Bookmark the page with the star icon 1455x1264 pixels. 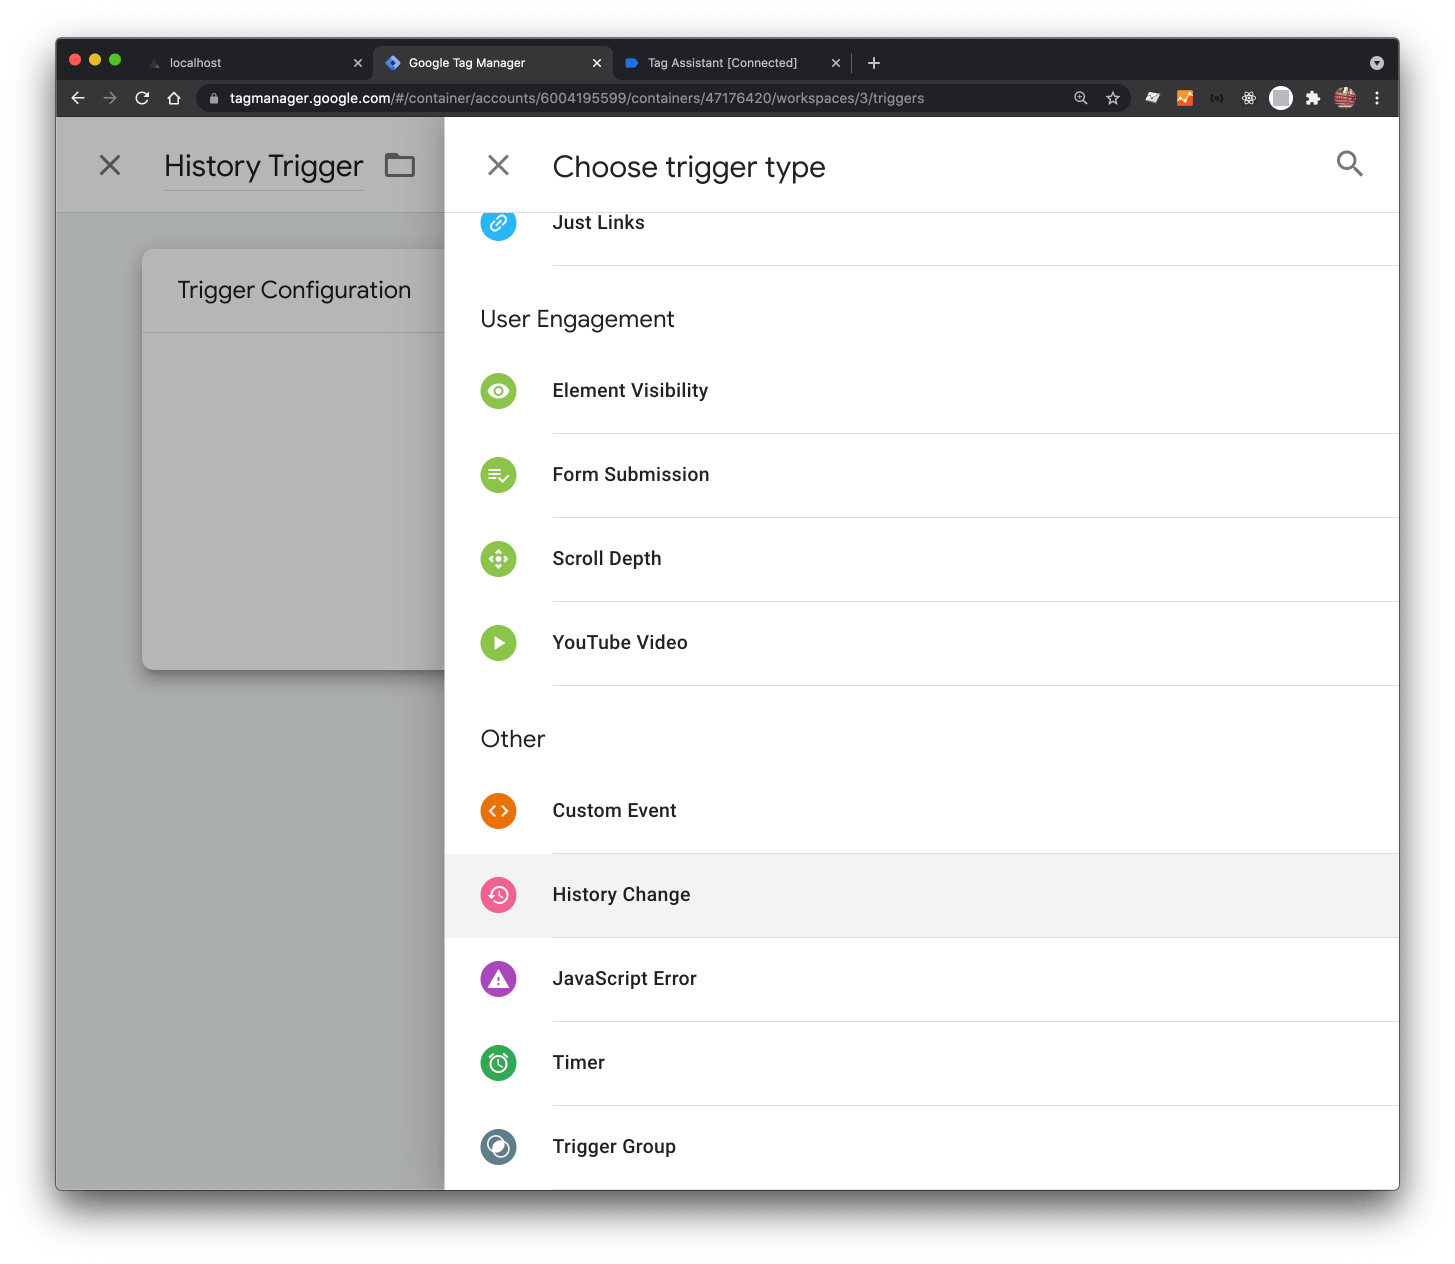(x=1113, y=98)
